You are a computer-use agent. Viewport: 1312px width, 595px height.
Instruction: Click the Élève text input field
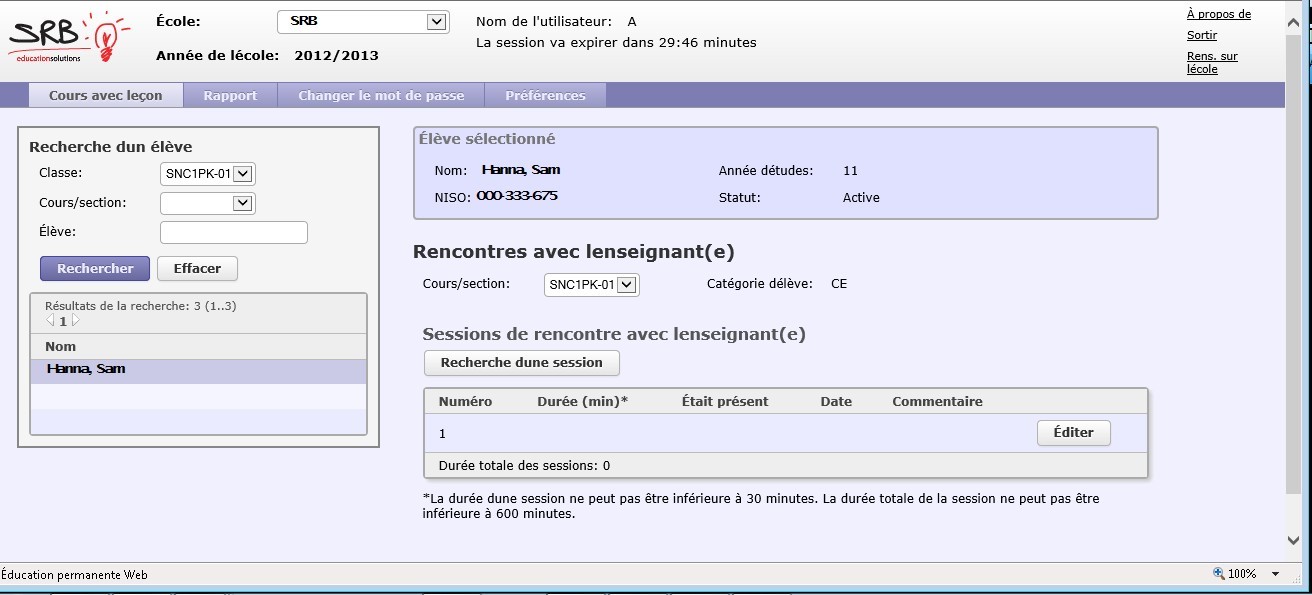point(234,233)
